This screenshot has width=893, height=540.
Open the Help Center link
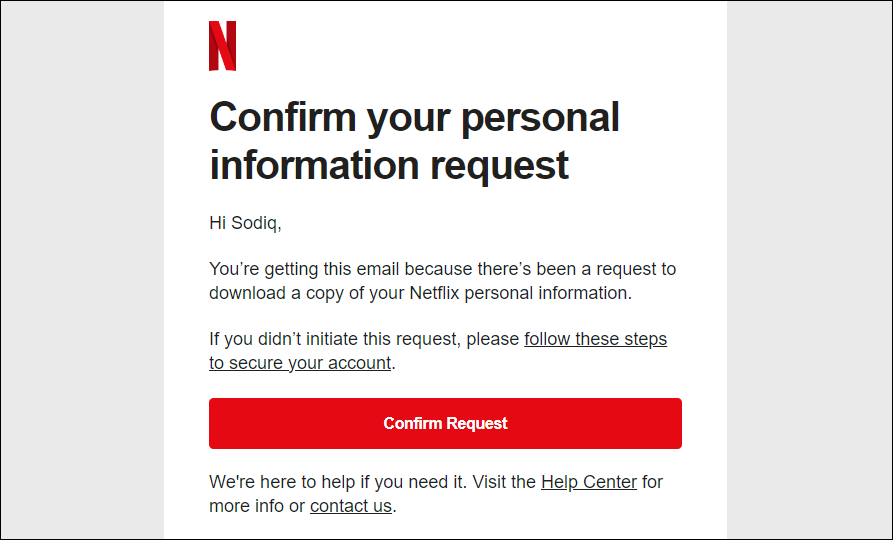click(x=588, y=482)
